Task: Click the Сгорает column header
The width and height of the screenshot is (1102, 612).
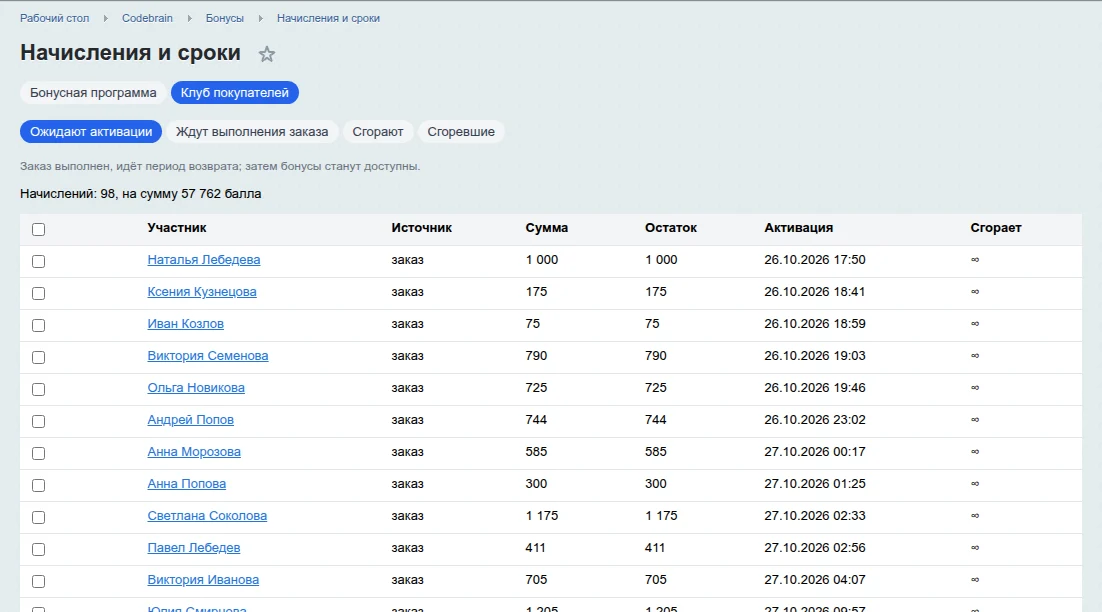Action: [x=996, y=228]
